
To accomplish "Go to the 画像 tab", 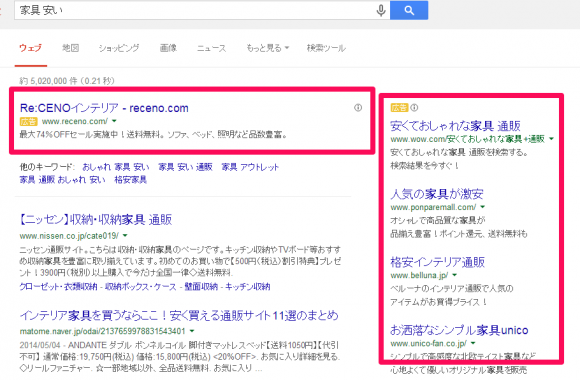I will [x=168, y=48].
